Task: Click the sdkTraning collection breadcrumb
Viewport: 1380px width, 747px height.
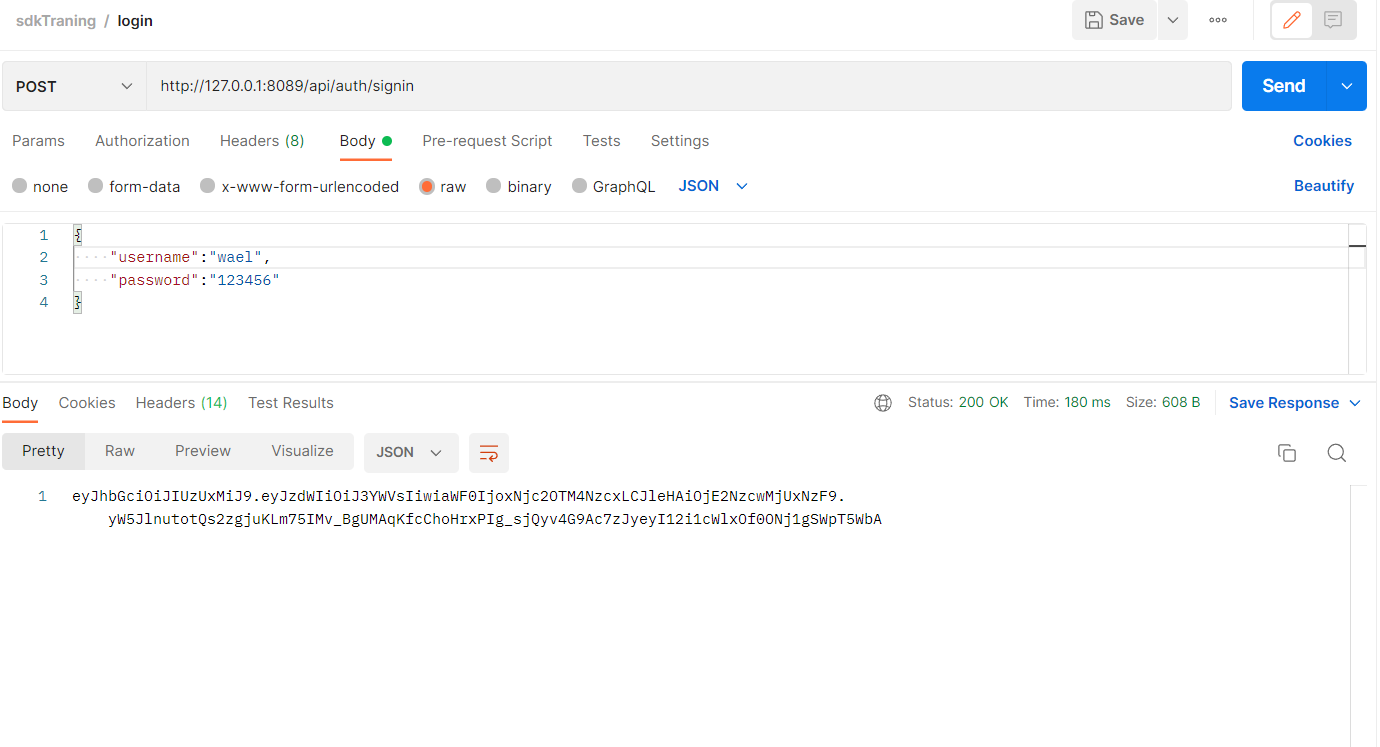Action: click(x=55, y=21)
